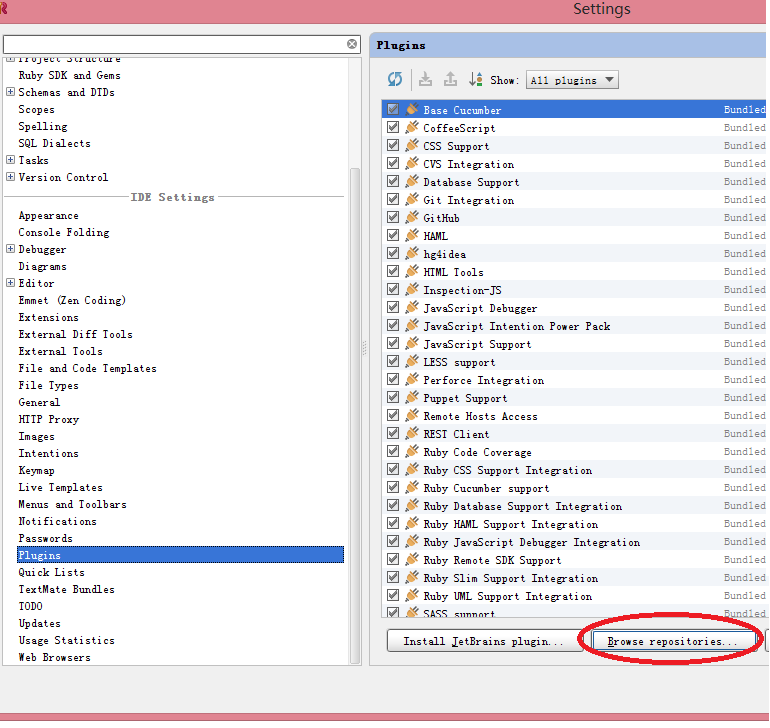Clear the settings search field icon
The width and height of the screenshot is (770, 728).
(x=352, y=44)
